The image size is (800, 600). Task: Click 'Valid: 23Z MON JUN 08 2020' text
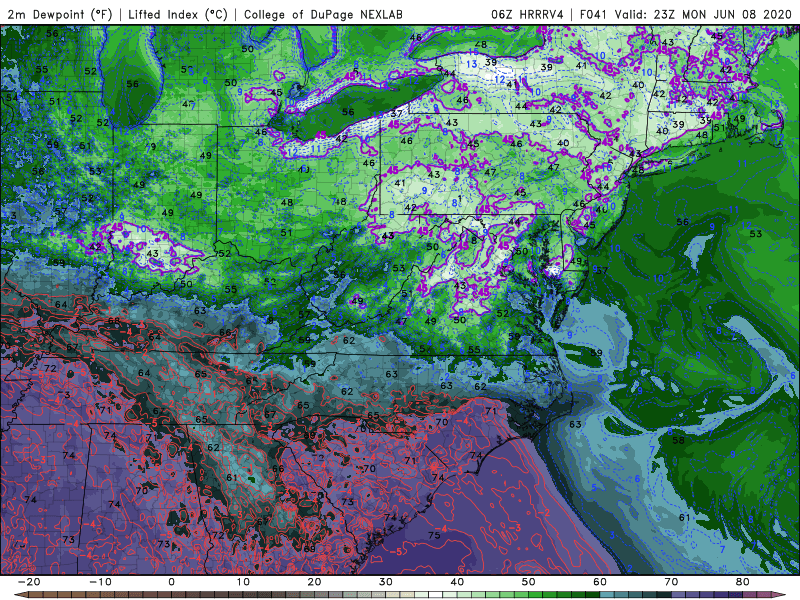coord(703,14)
